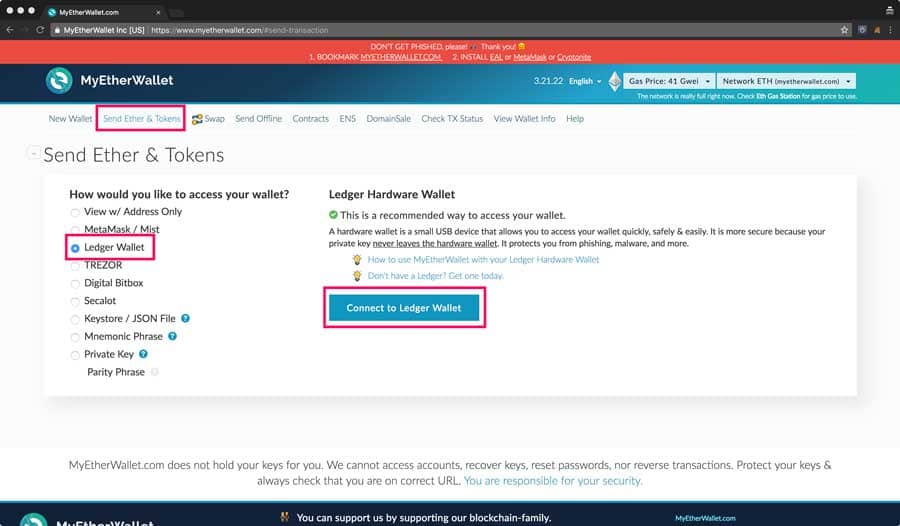Screen dimensions: 900x526
Task: Click the MyEtherWallet logo icon
Action: pyautogui.click(x=59, y=80)
